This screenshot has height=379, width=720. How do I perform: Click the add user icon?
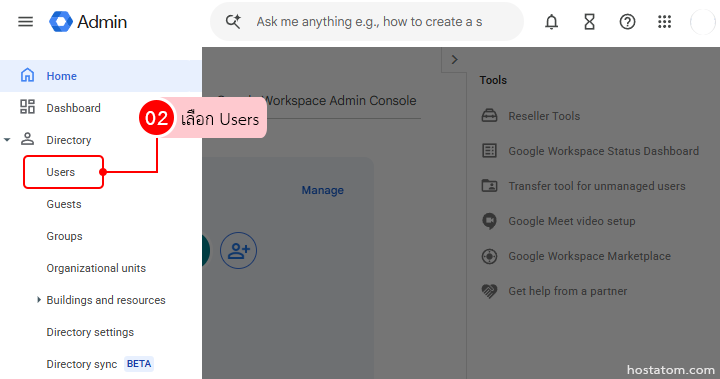click(x=238, y=250)
